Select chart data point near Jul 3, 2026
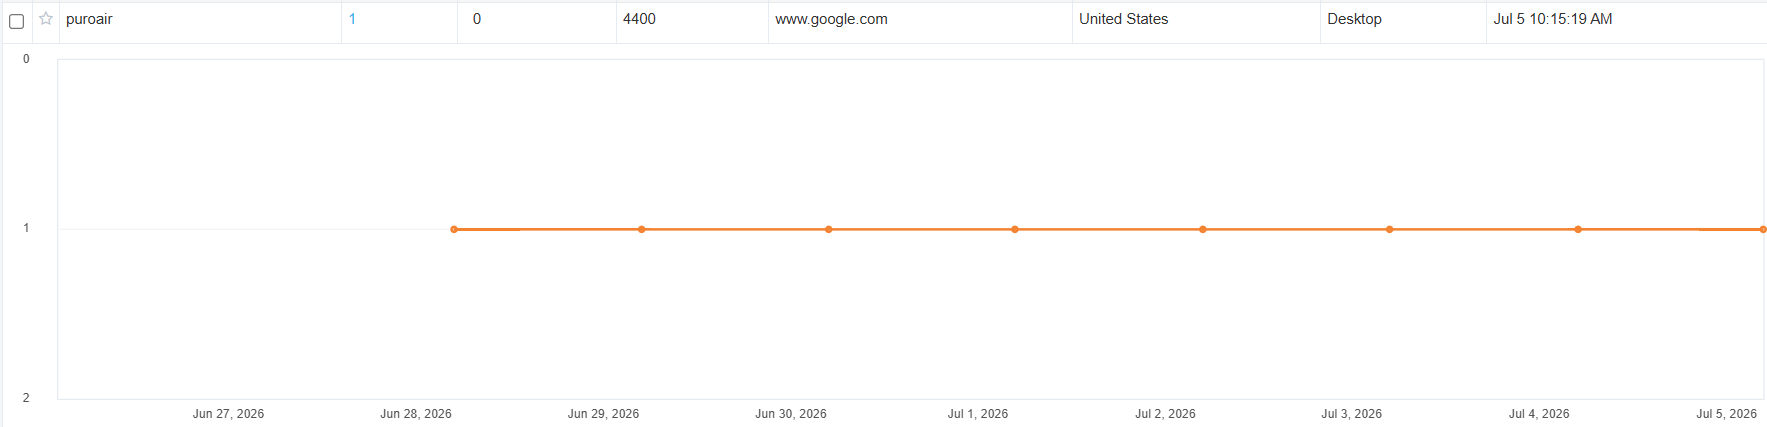This screenshot has height=427, width=1767. (1390, 229)
